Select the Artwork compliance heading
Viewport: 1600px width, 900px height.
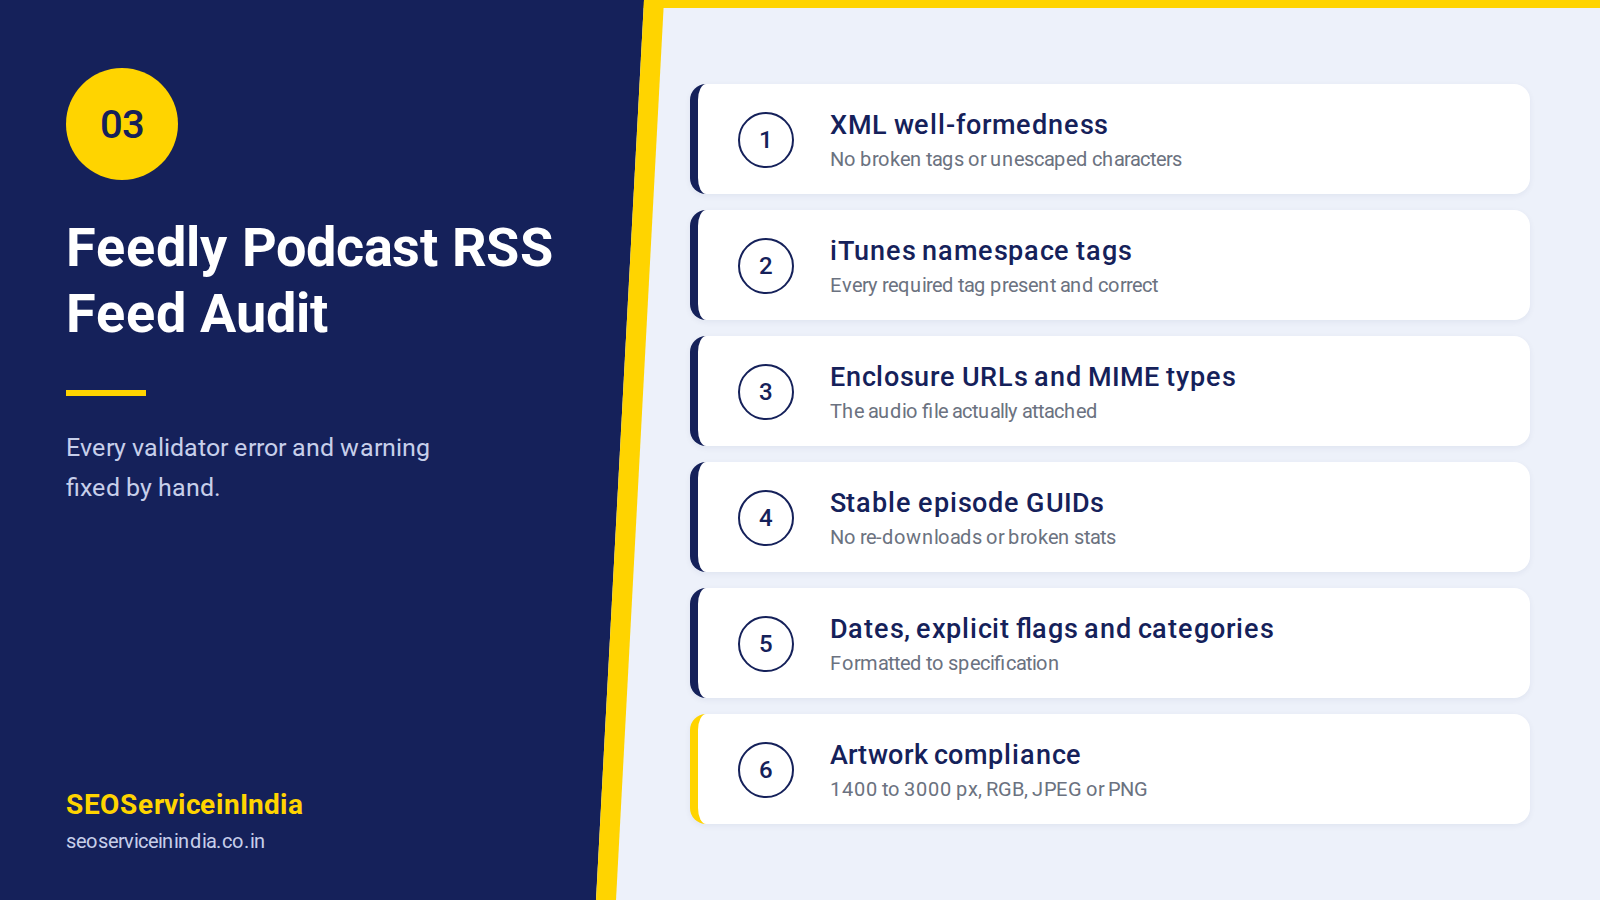coord(955,754)
